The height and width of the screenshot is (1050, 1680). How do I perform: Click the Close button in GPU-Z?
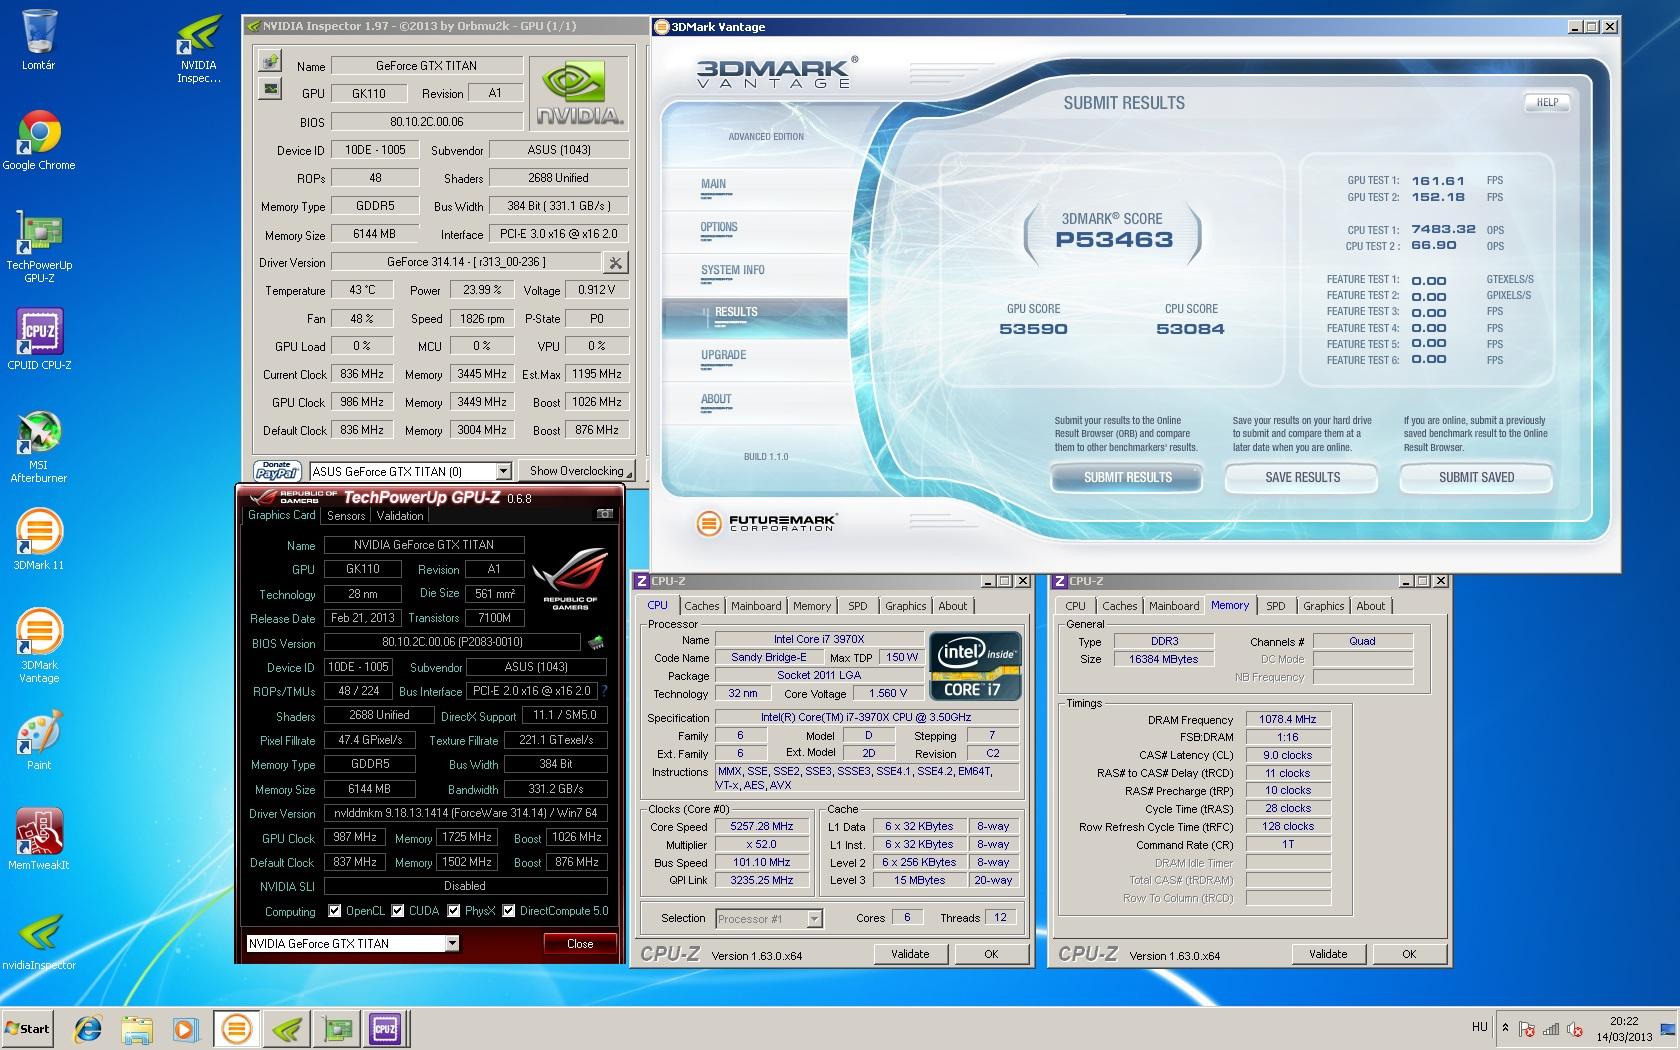click(580, 943)
